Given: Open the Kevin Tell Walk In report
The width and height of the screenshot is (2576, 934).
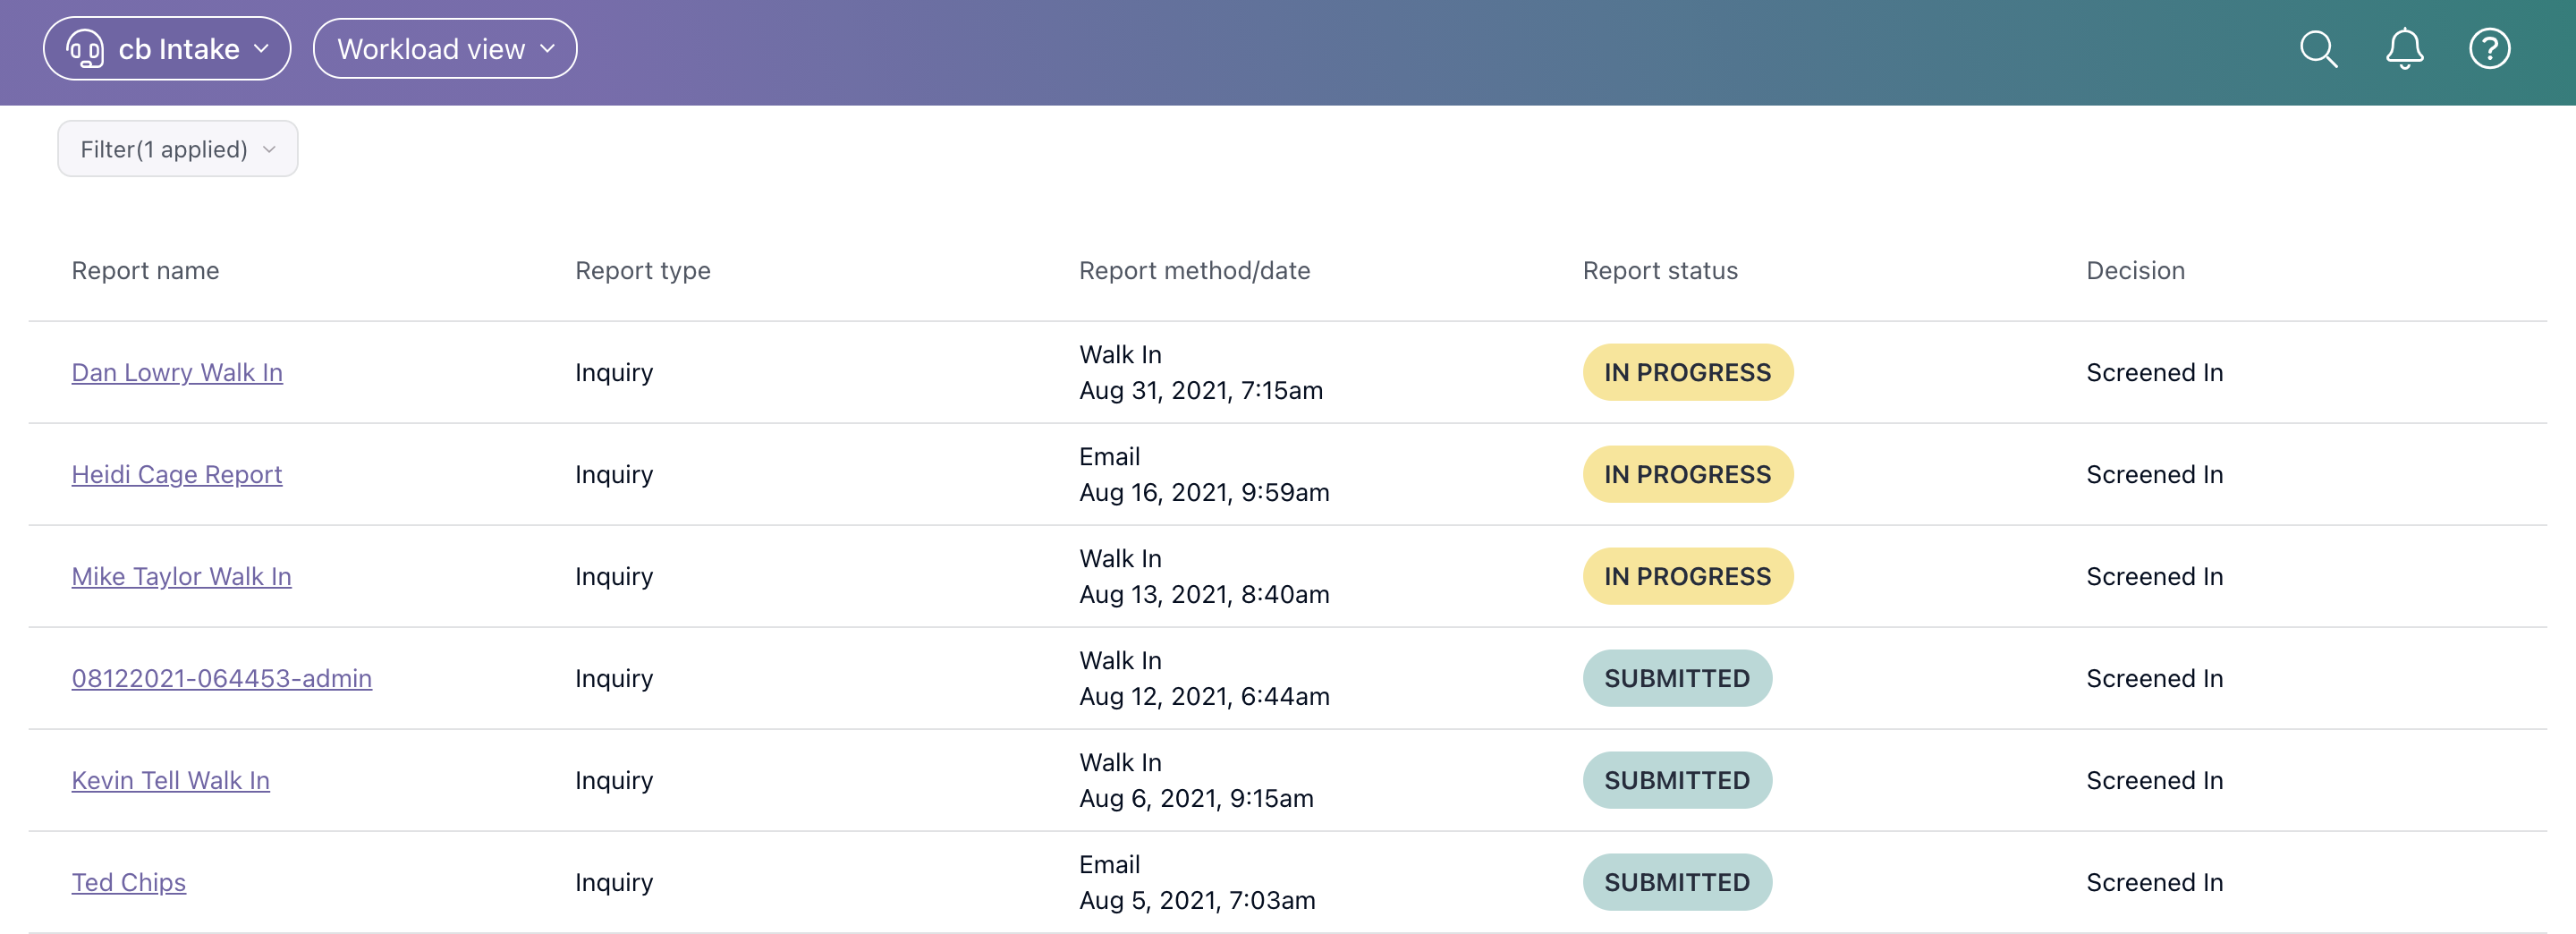Looking at the screenshot, I should (171, 780).
